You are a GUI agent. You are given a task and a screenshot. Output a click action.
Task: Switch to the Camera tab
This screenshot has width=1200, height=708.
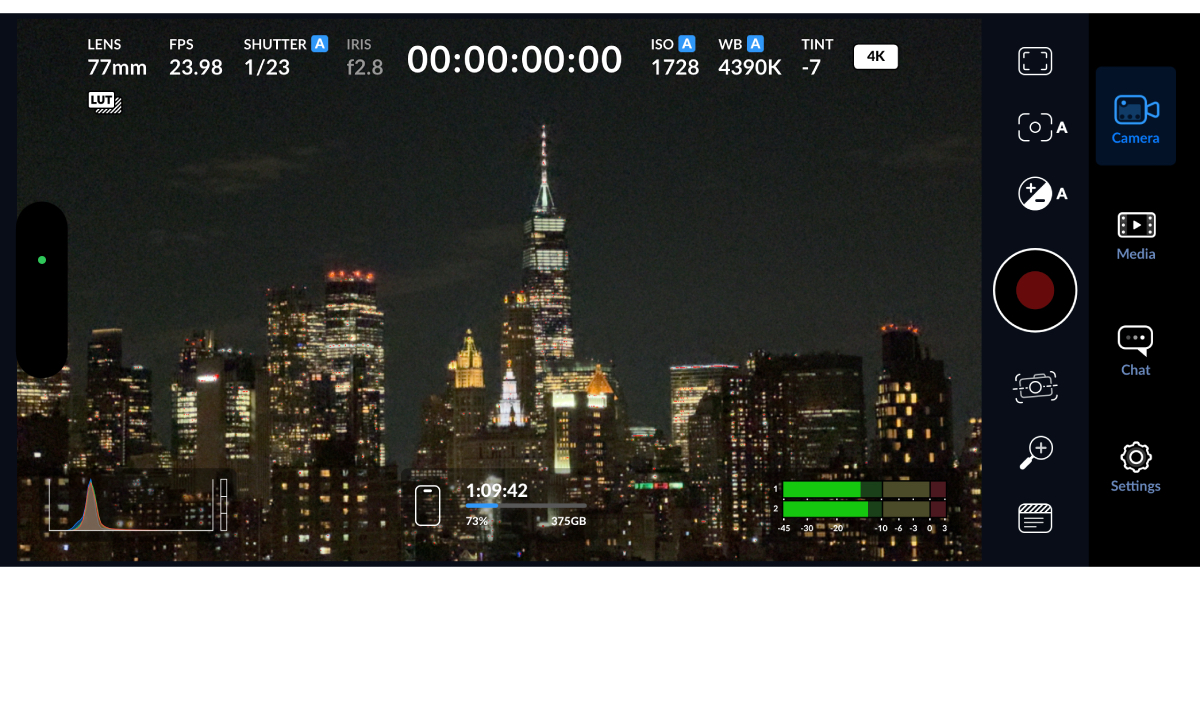(1135, 118)
